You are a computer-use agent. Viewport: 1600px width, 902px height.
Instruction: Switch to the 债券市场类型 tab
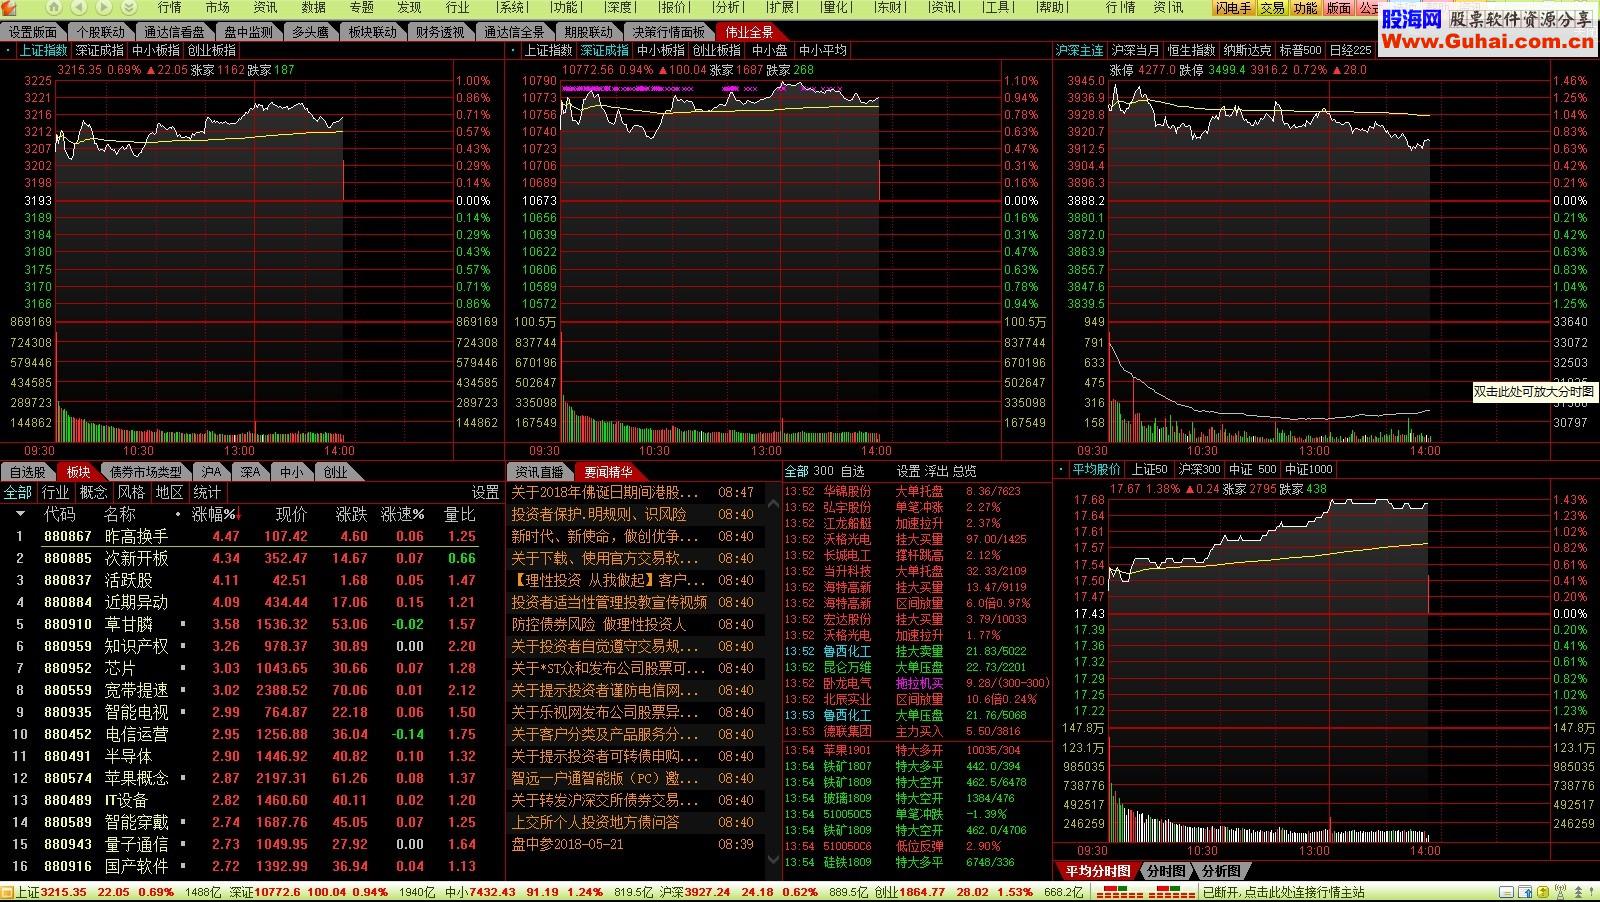pyautogui.click(x=146, y=472)
